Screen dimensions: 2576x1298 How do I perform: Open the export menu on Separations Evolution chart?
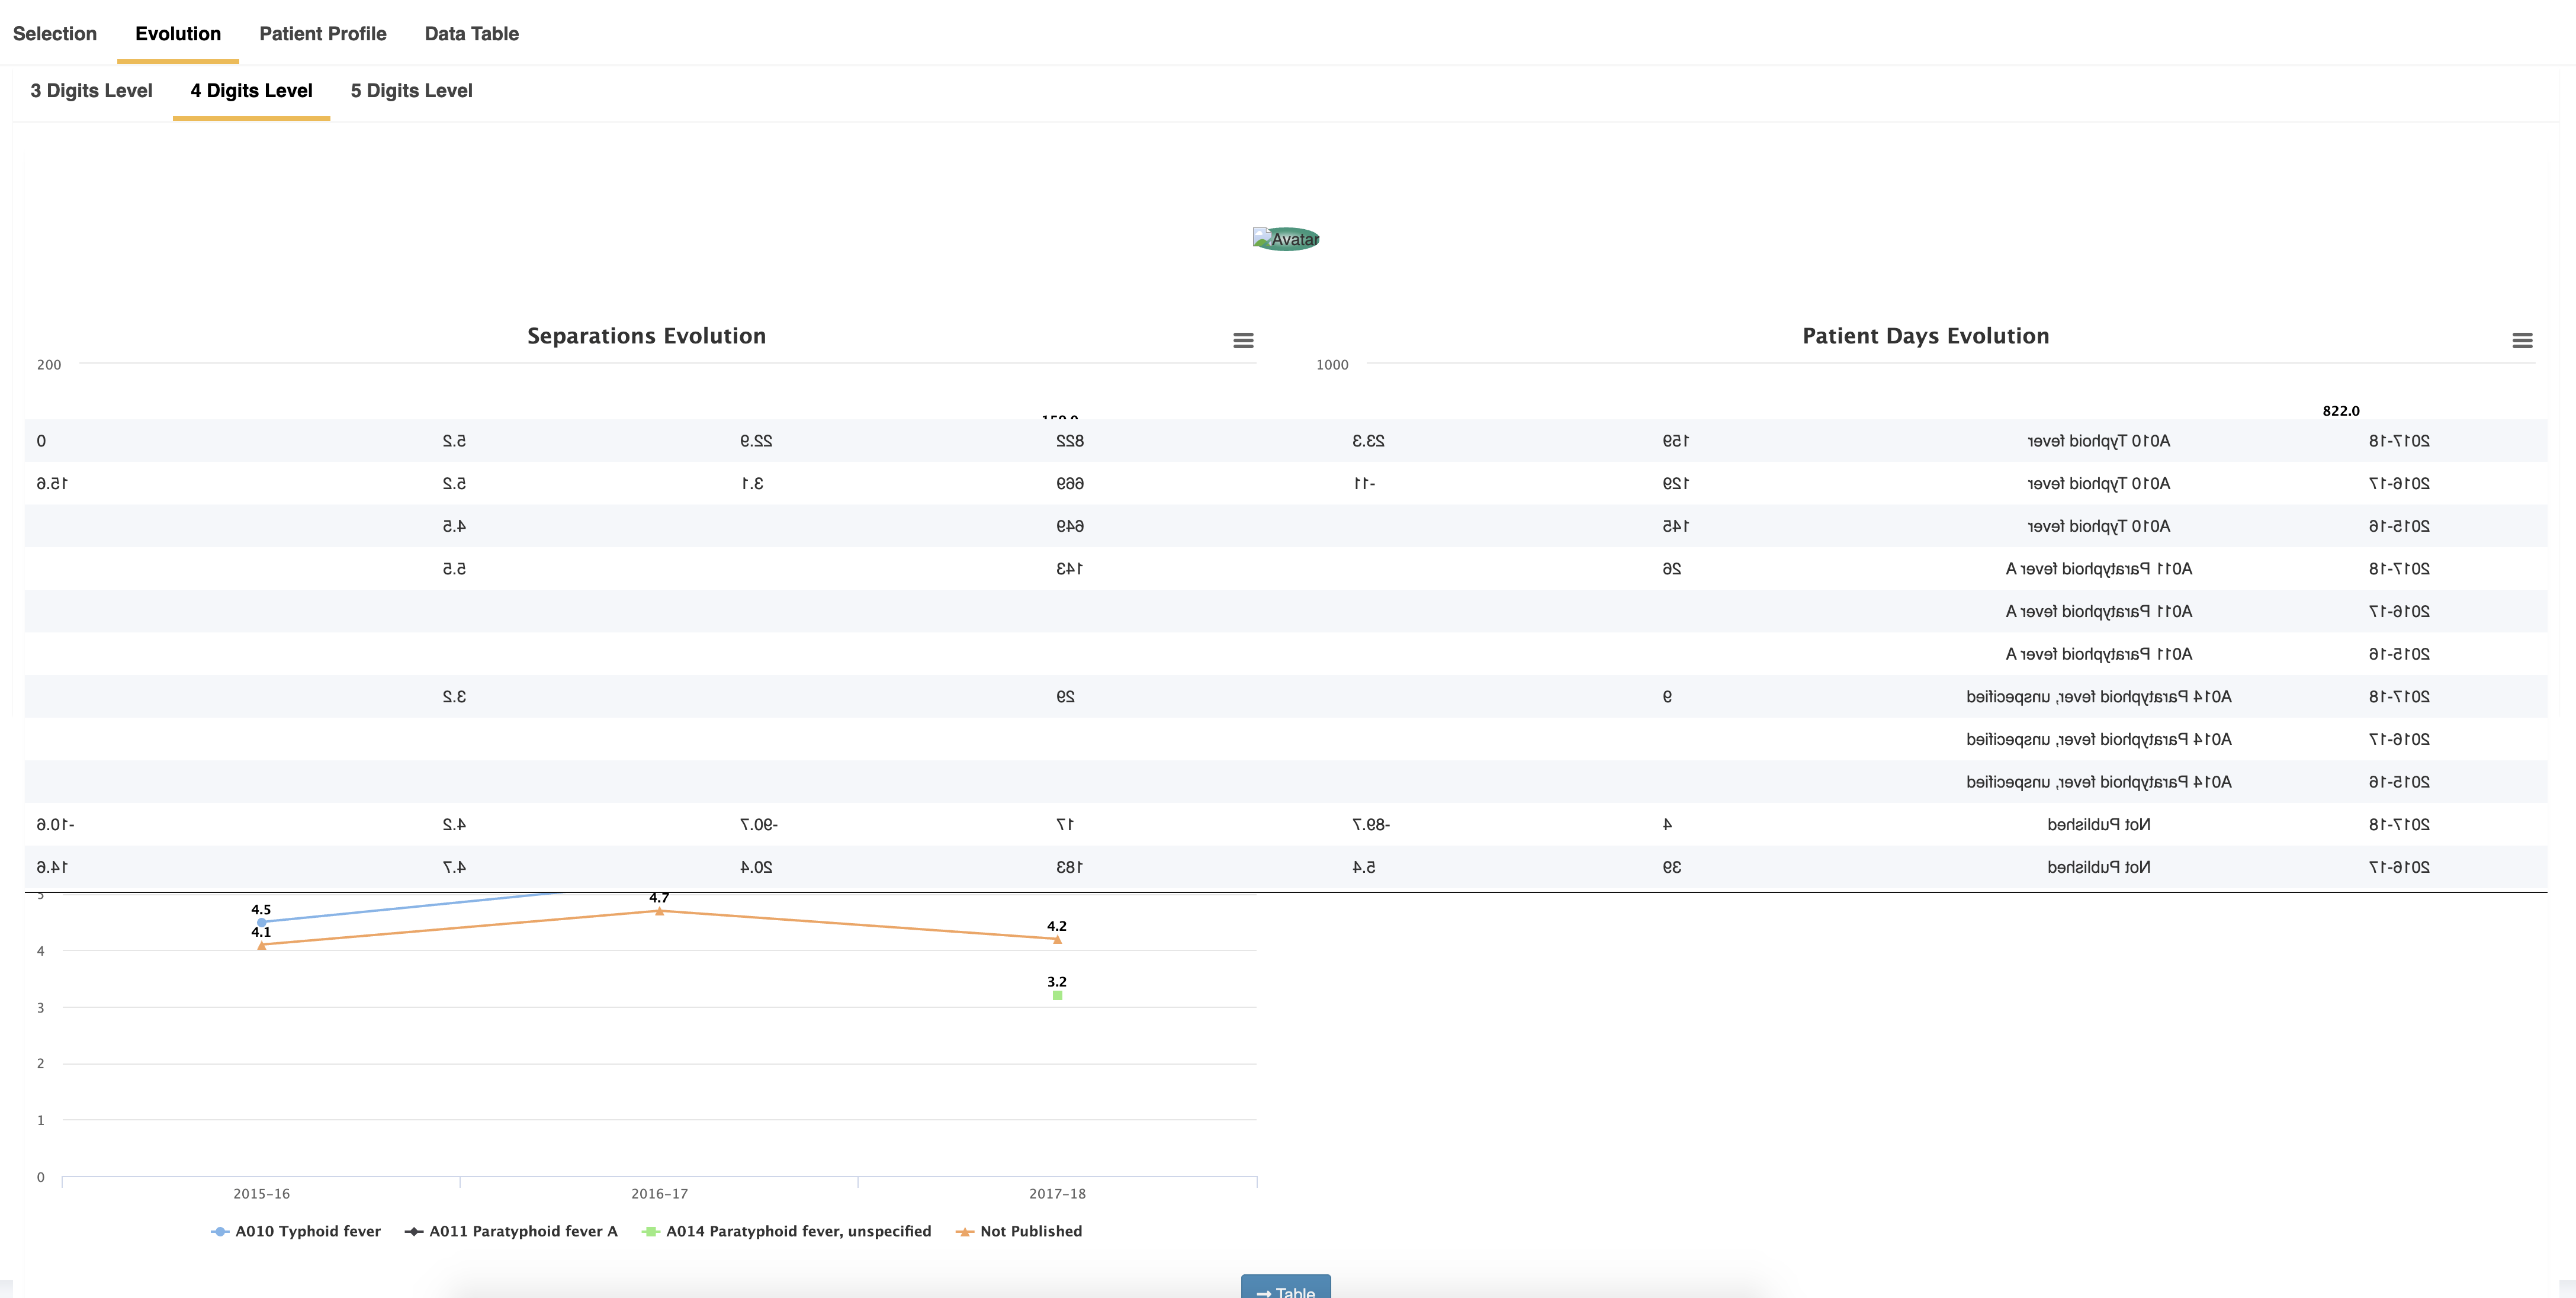click(1243, 340)
